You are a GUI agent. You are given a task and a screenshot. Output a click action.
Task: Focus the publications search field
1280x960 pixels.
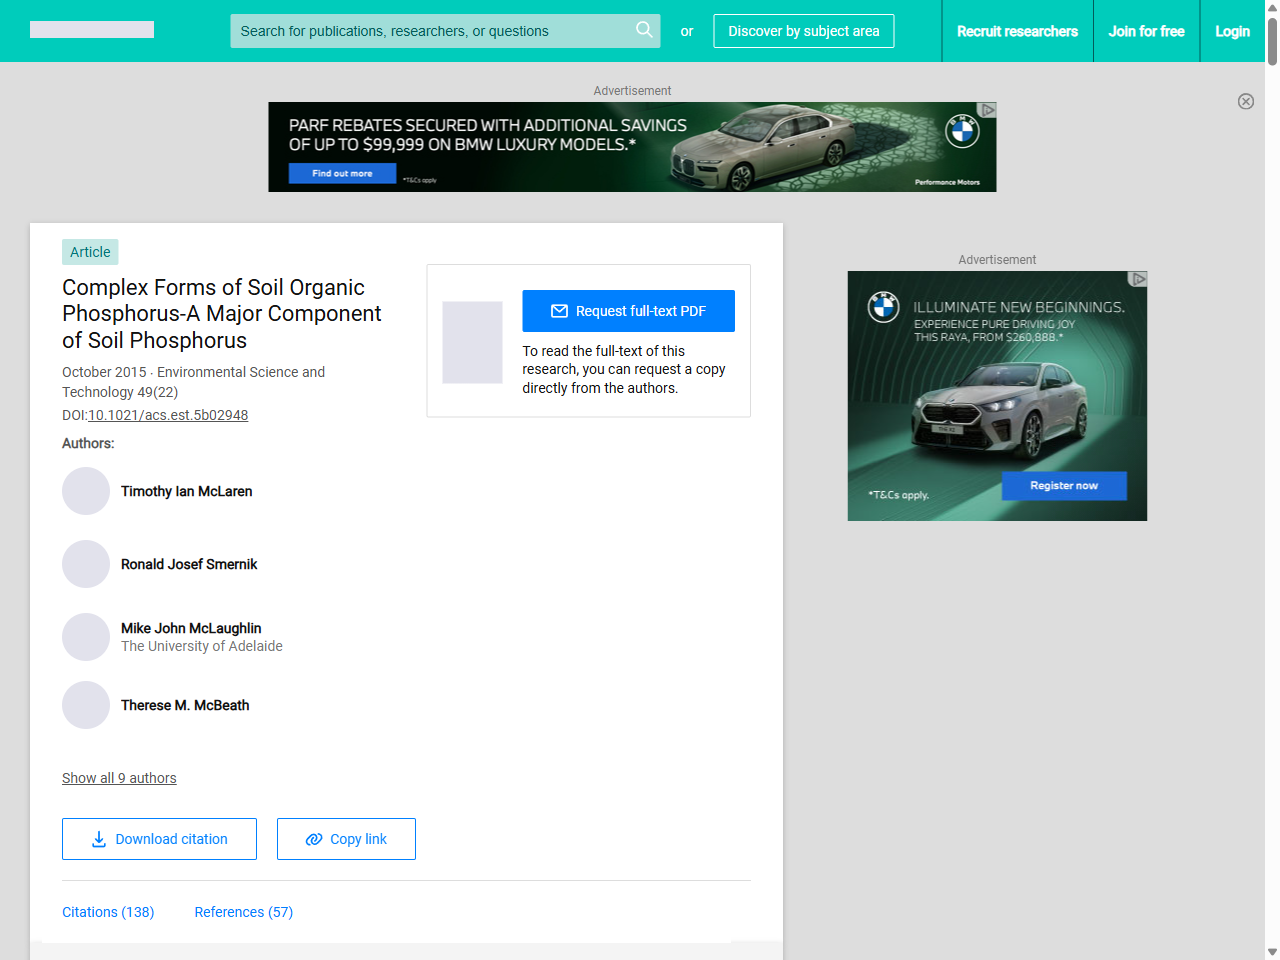click(x=430, y=31)
